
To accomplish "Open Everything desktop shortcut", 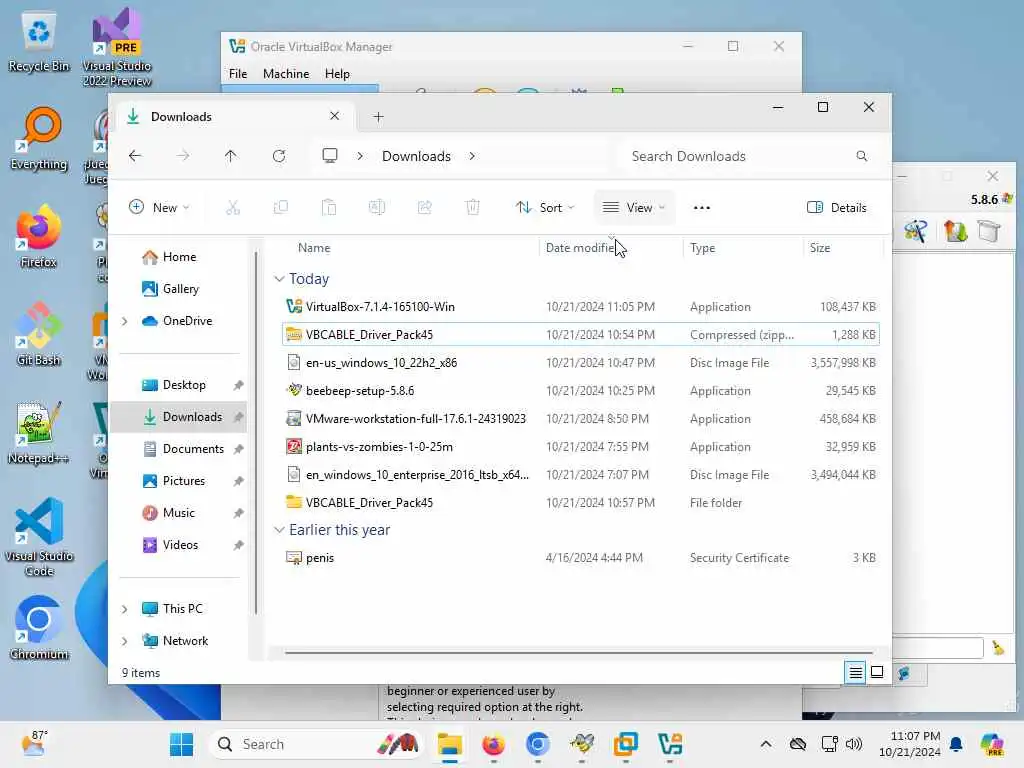I will (x=39, y=139).
